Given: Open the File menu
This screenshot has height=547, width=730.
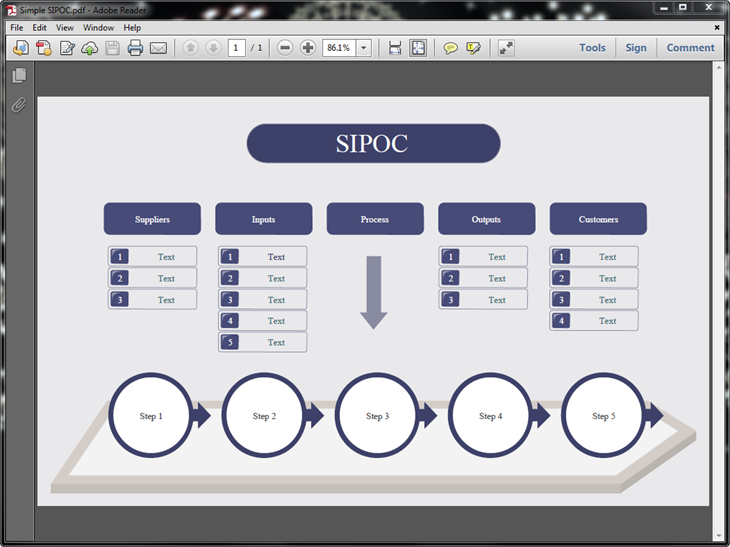Looking at the screenshot, I should click(16, 27).
